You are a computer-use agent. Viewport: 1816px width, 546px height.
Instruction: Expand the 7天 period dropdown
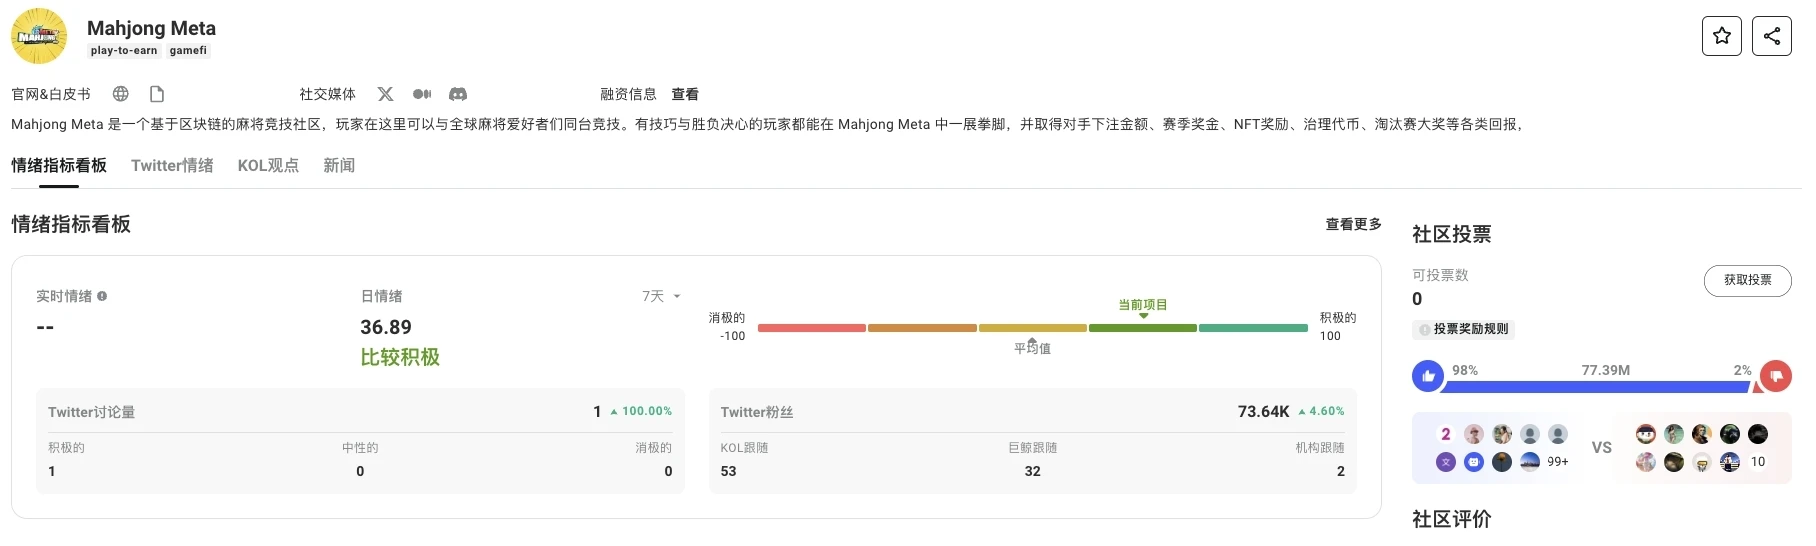(661, 296)
